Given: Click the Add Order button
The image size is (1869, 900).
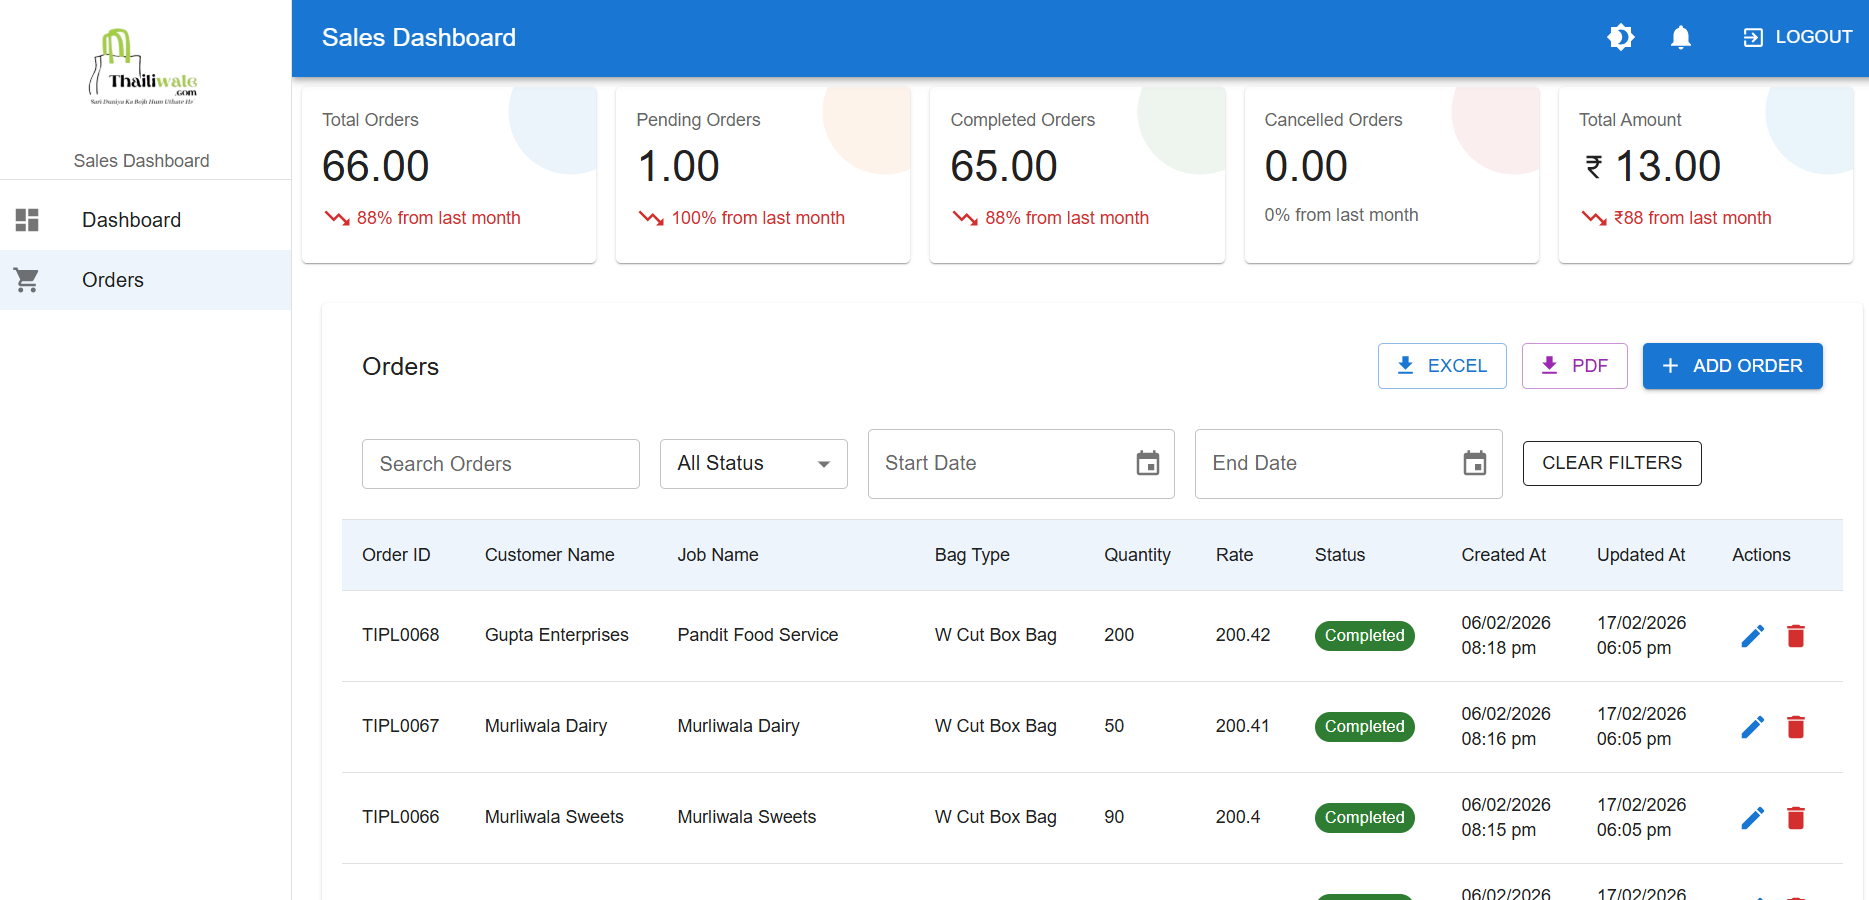Looking at the screenshot, I should click(1732, 366).
